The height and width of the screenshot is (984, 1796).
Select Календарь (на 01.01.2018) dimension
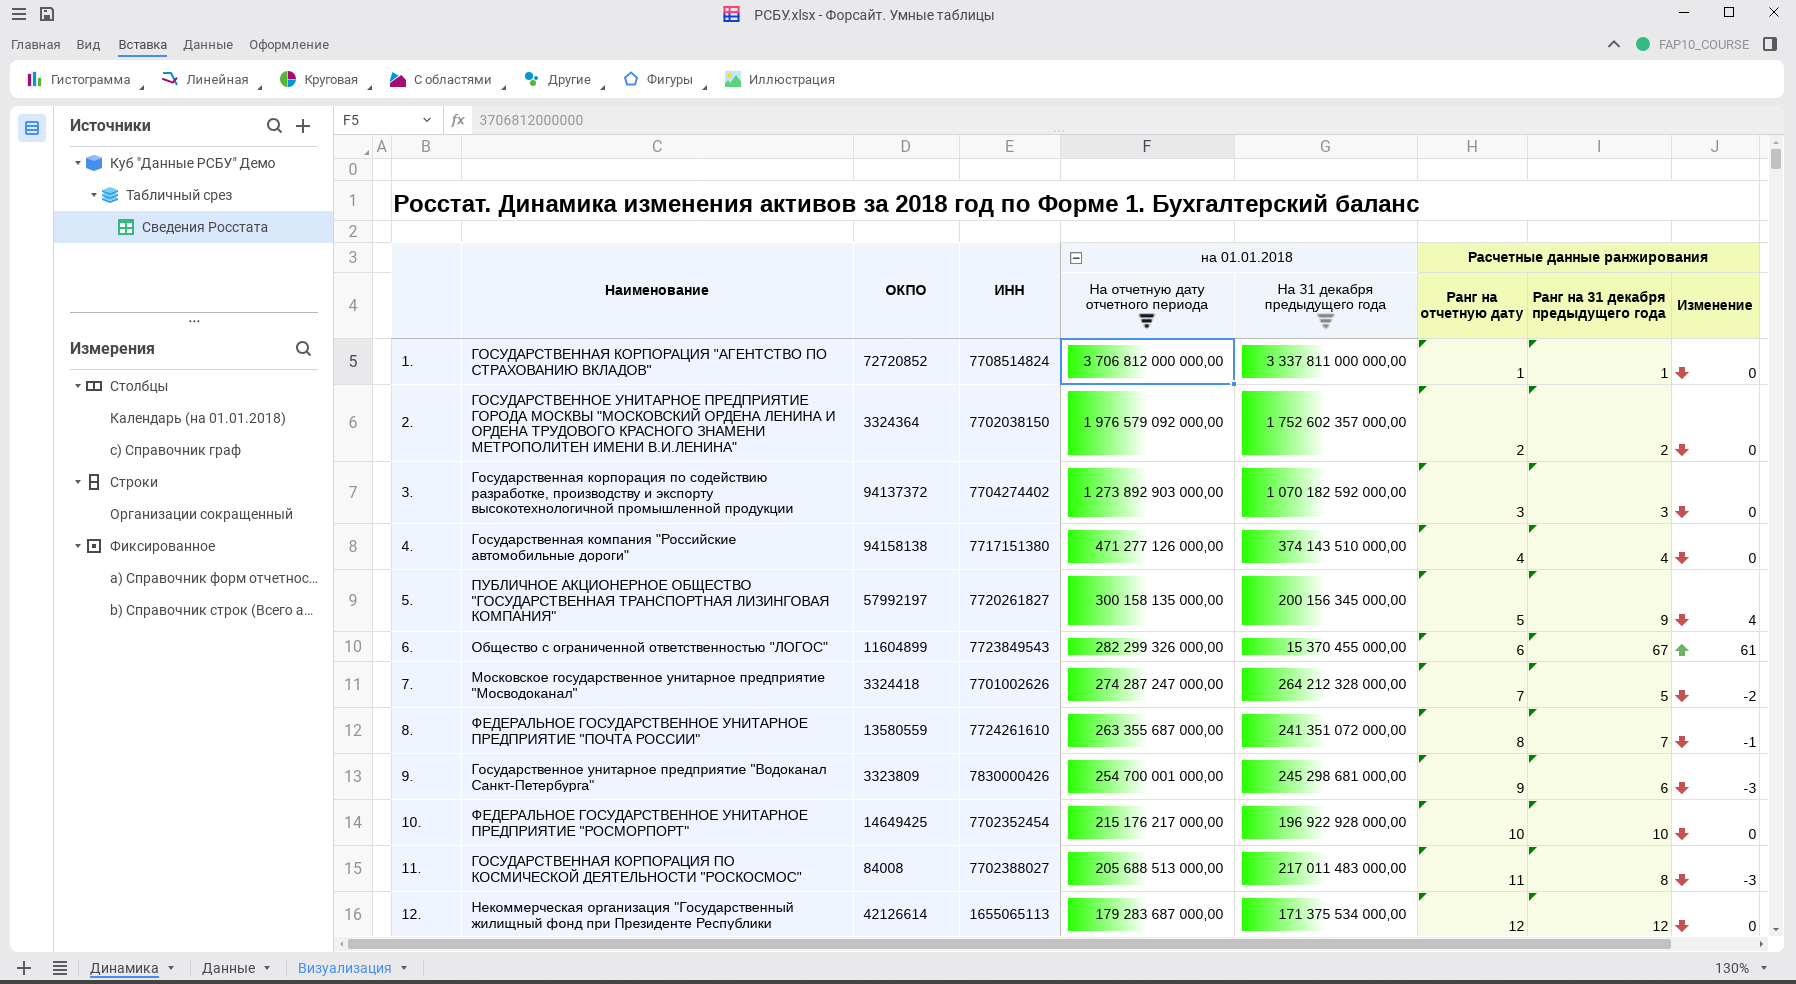click(198, 418)
